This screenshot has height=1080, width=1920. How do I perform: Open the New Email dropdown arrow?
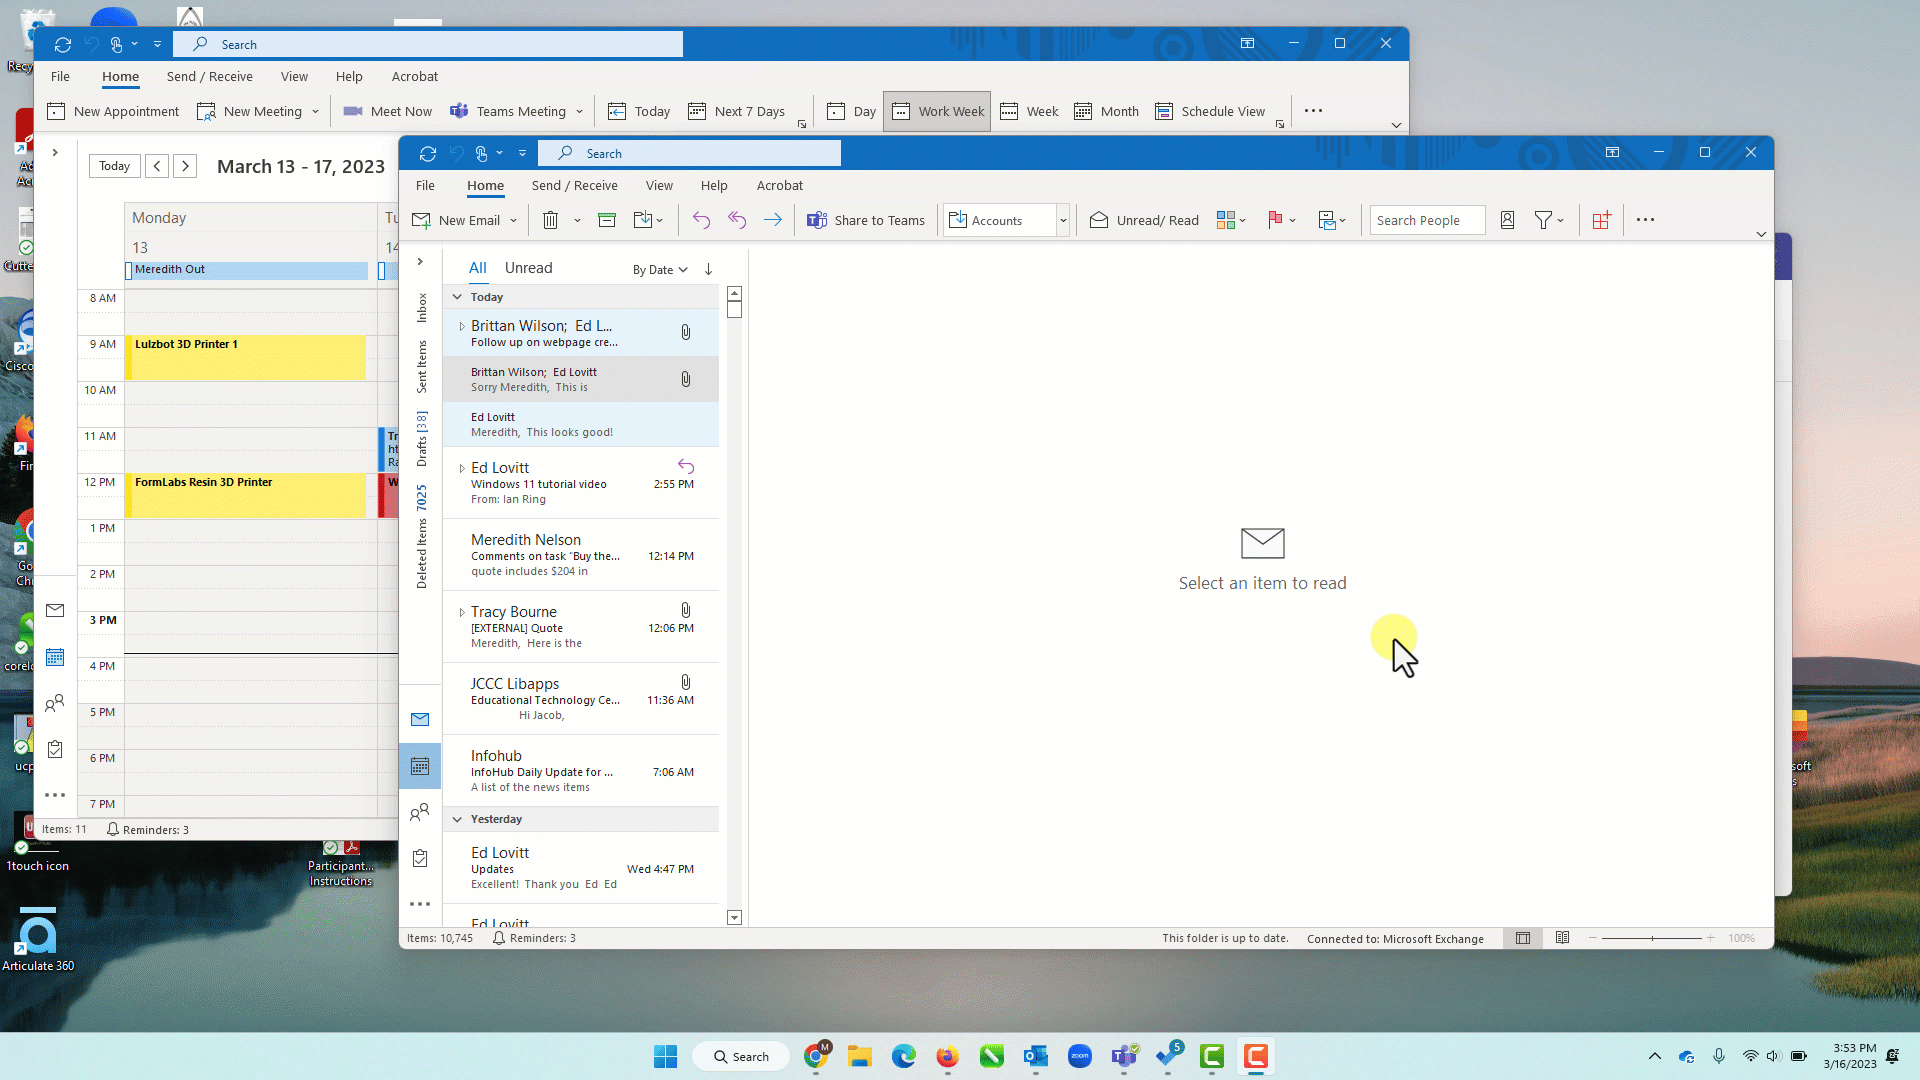[511, 220]
